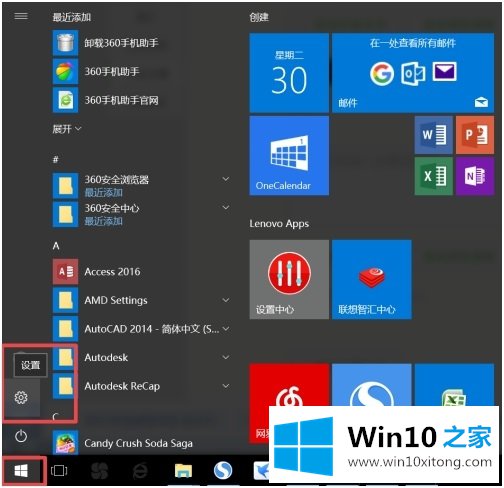
Task: Open the fan-shaped app icon on the taskbar
Action: tap(99, 471)
